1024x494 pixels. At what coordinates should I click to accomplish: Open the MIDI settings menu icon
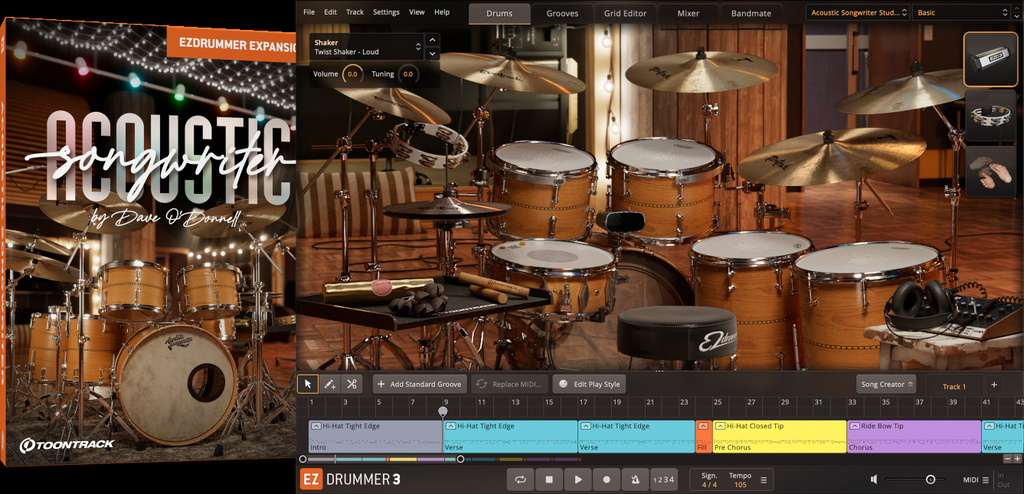coord(985,480)
